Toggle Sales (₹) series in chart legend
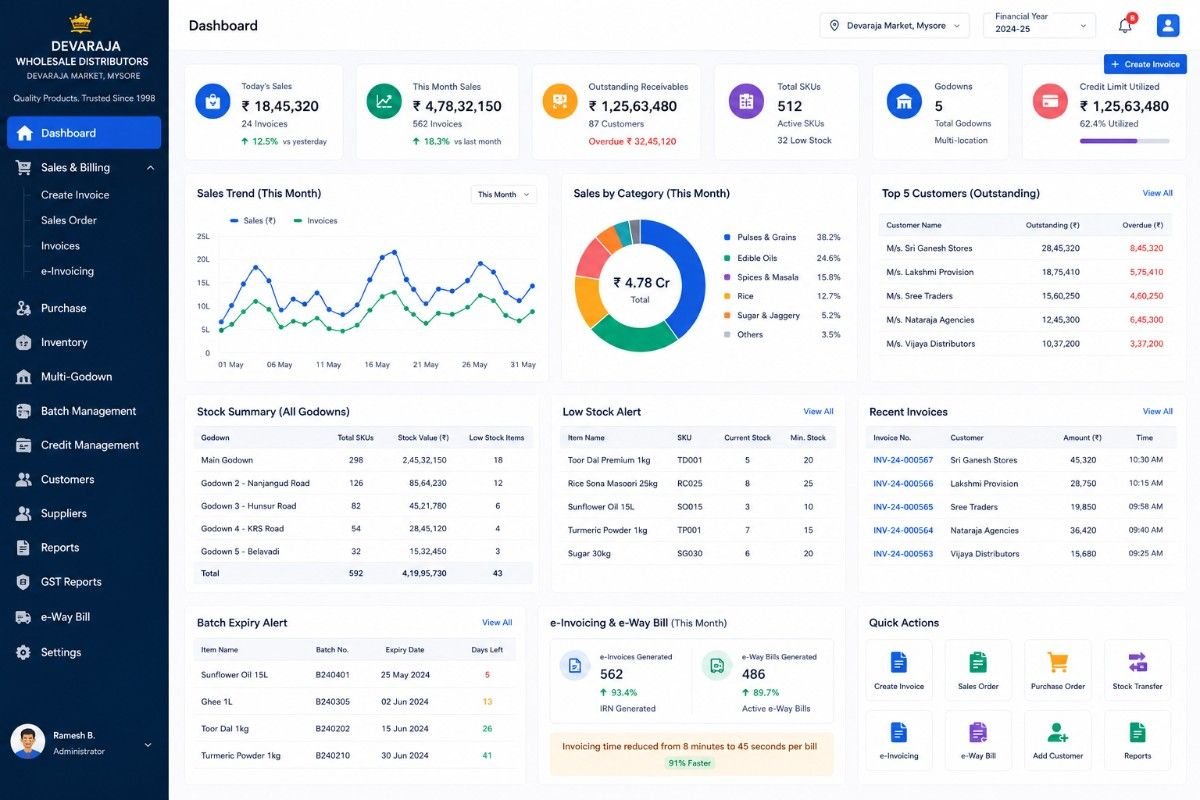The image size is (1200, 800). (x=254, y=221)
